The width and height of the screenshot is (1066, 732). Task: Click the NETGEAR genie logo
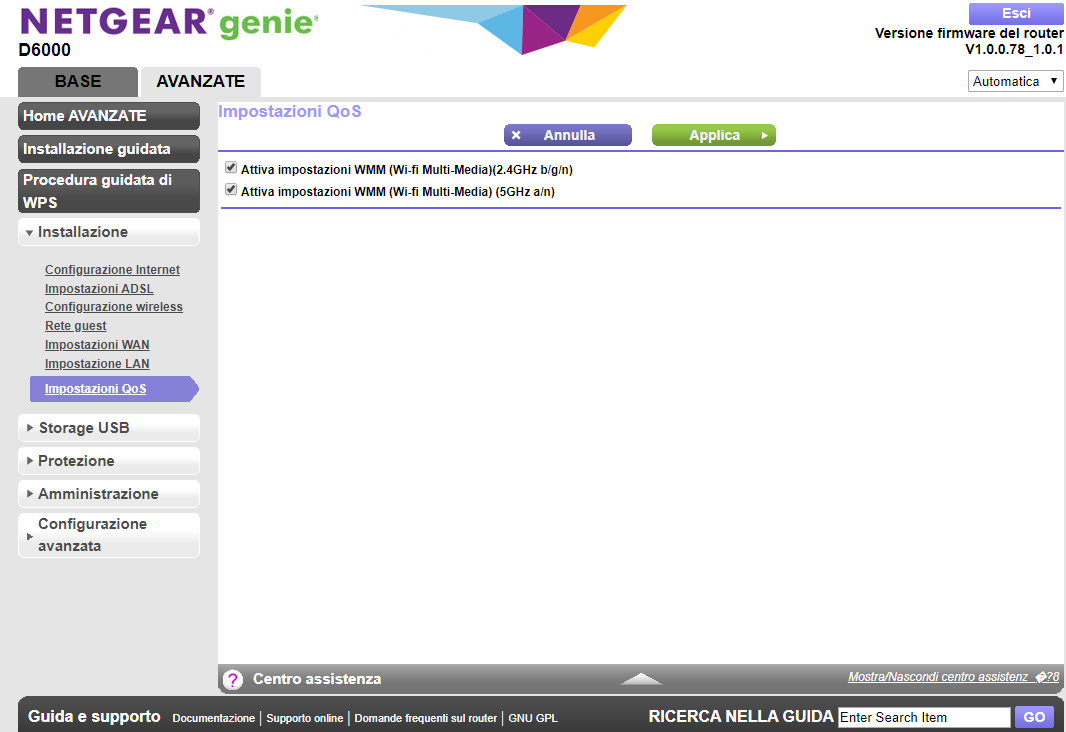point(165,22)
